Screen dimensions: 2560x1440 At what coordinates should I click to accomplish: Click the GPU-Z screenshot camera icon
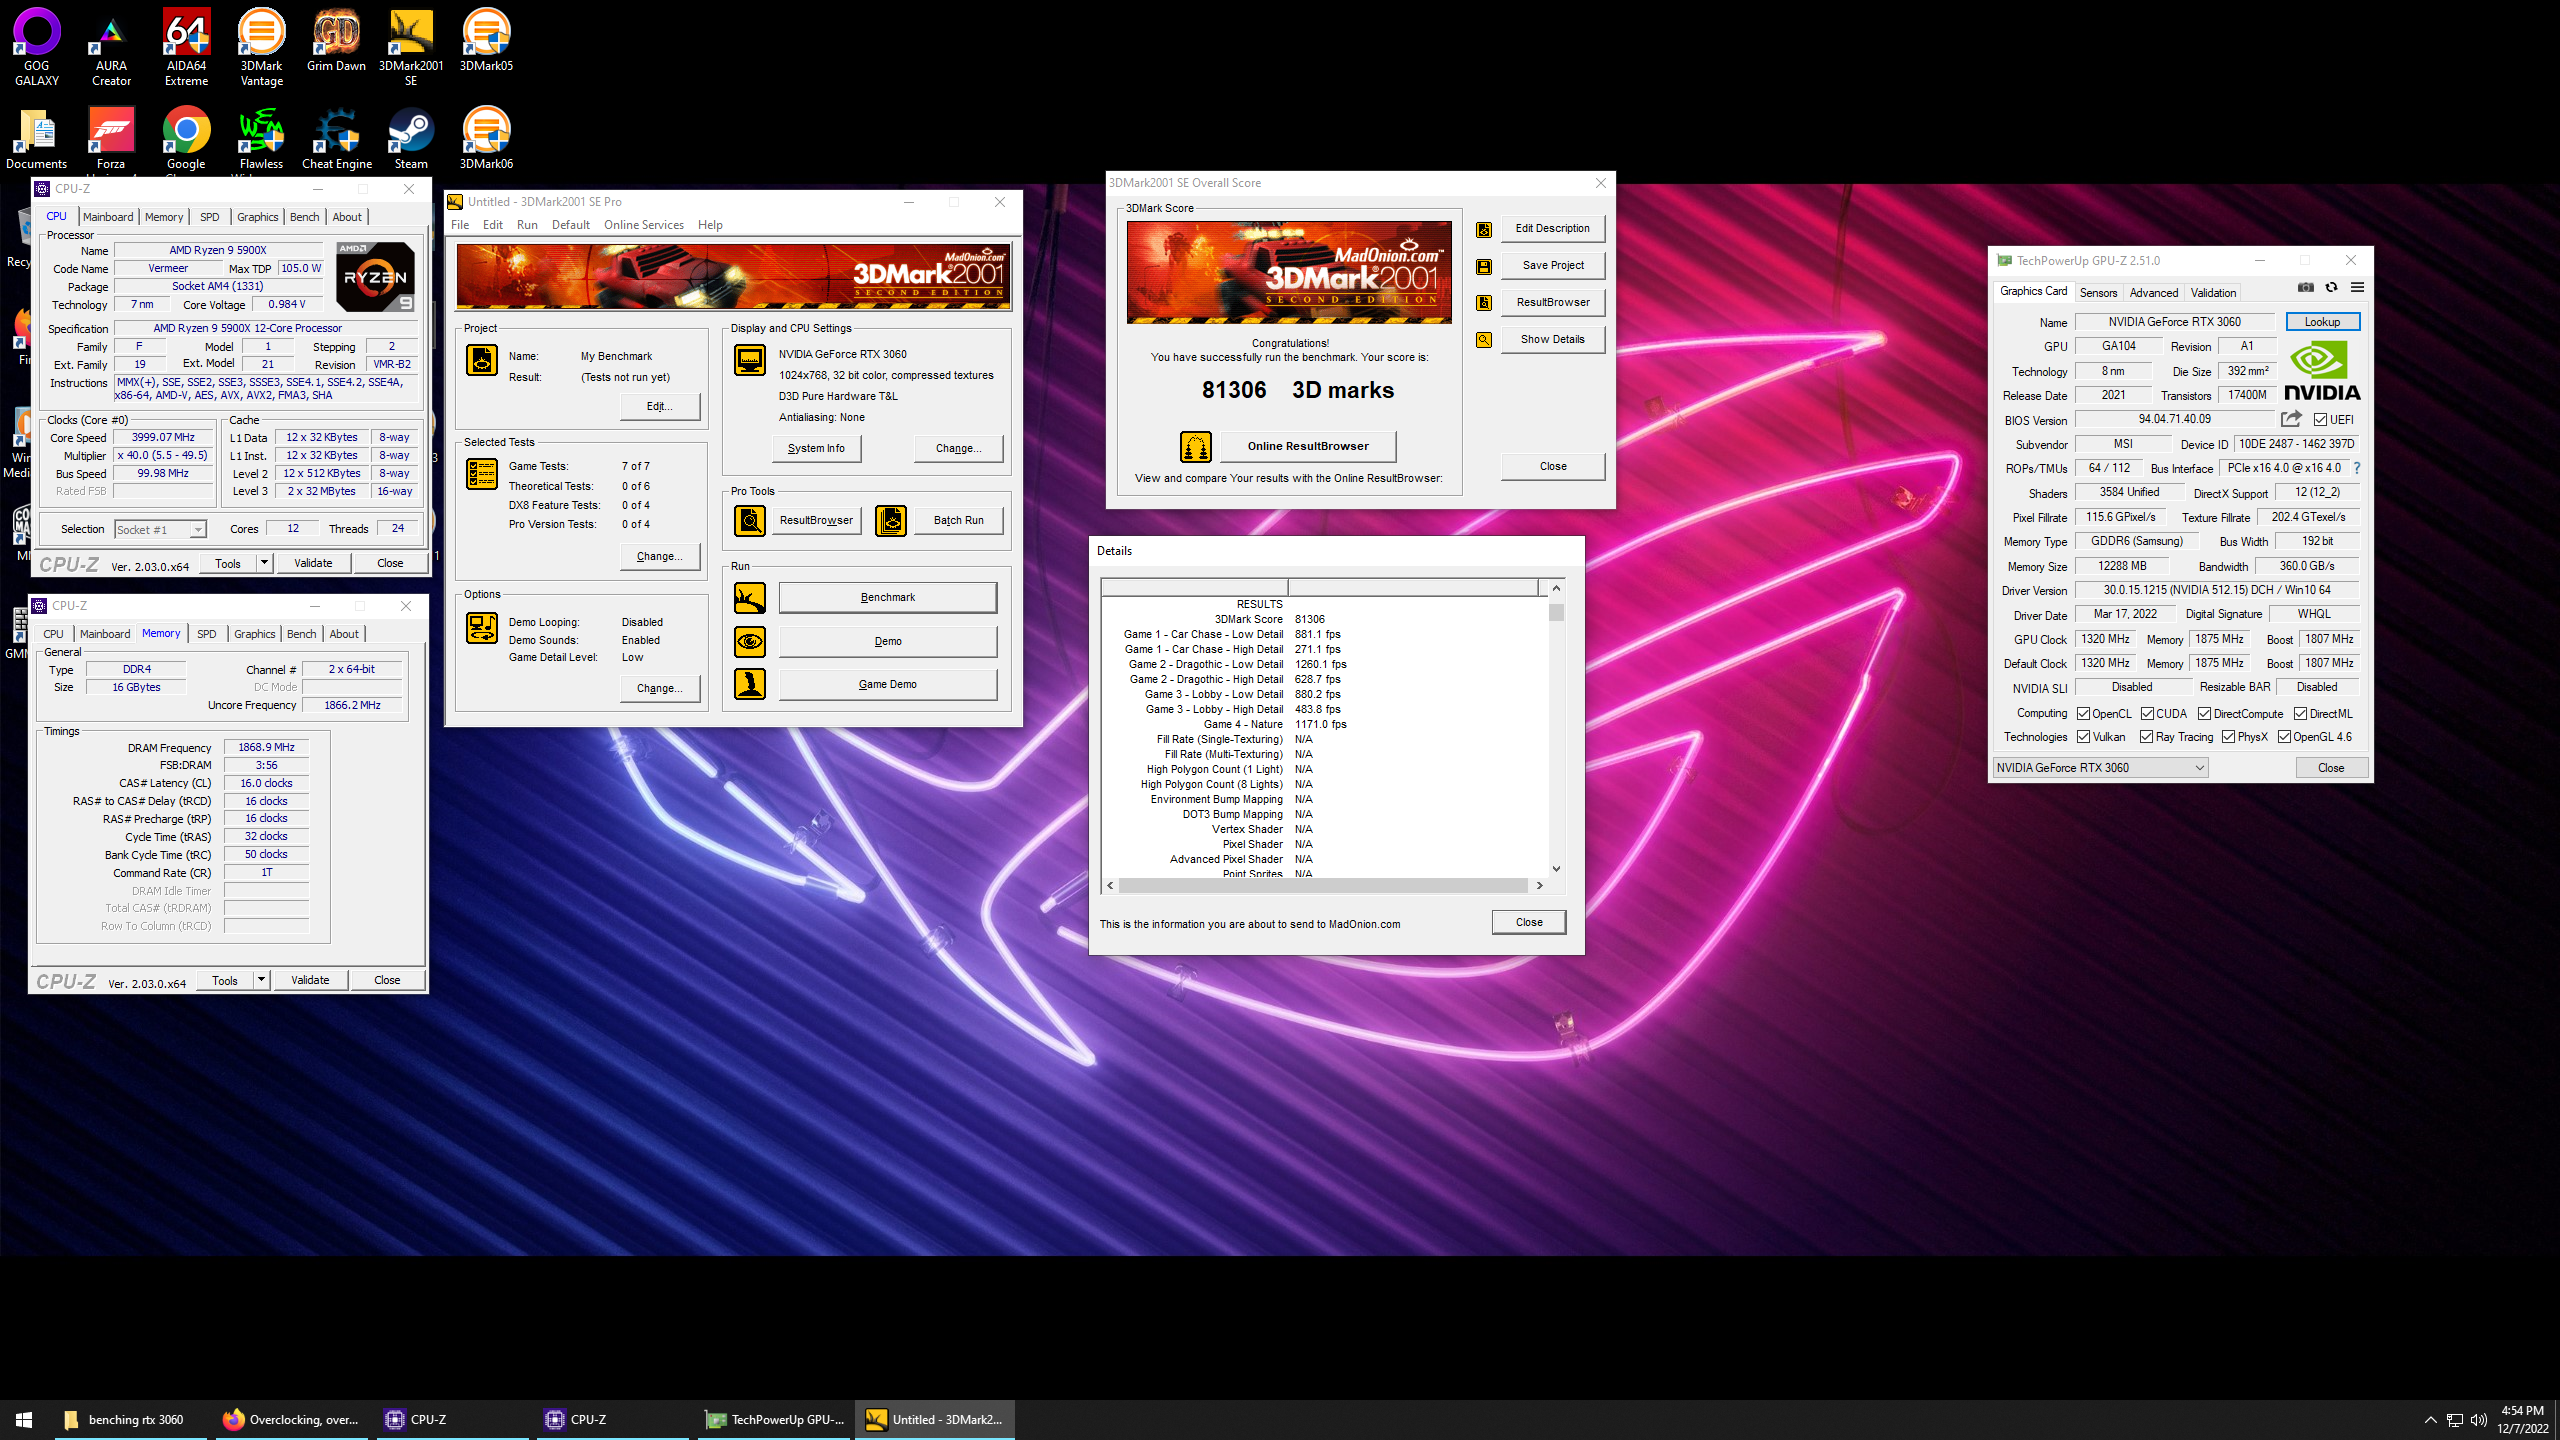(2306, 288)
